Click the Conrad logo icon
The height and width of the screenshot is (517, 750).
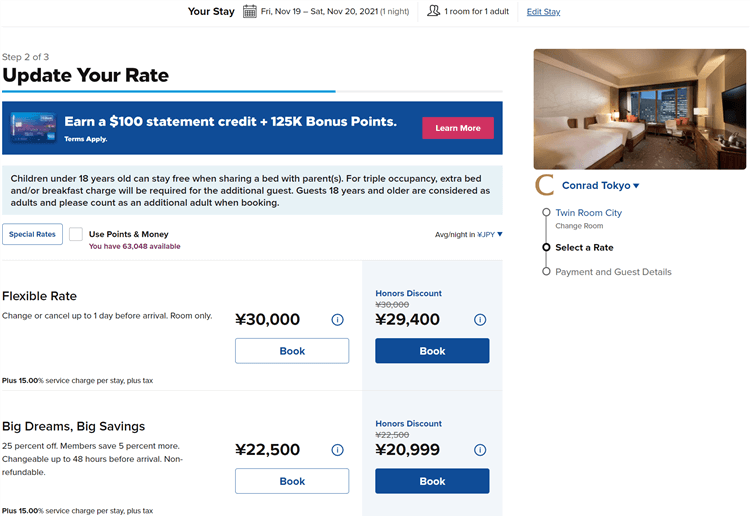545,185
